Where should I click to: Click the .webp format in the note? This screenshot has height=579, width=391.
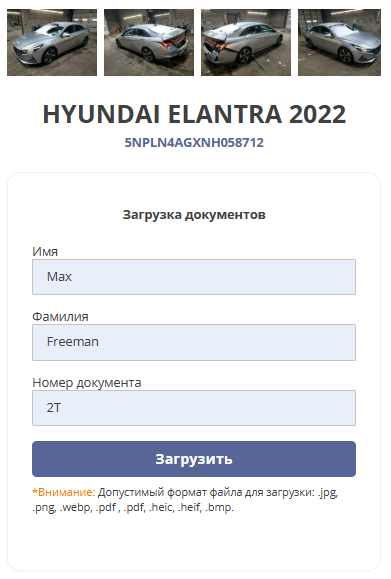pyautogui.click(x=76, y=507)
